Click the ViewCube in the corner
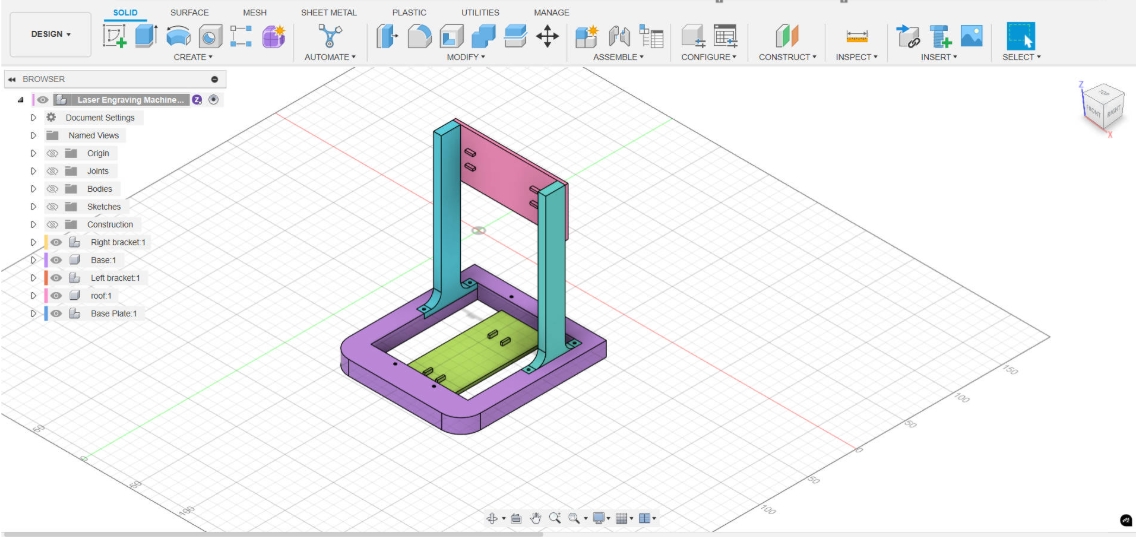This screenshot has width=1136, height=537. point(1102,107)
